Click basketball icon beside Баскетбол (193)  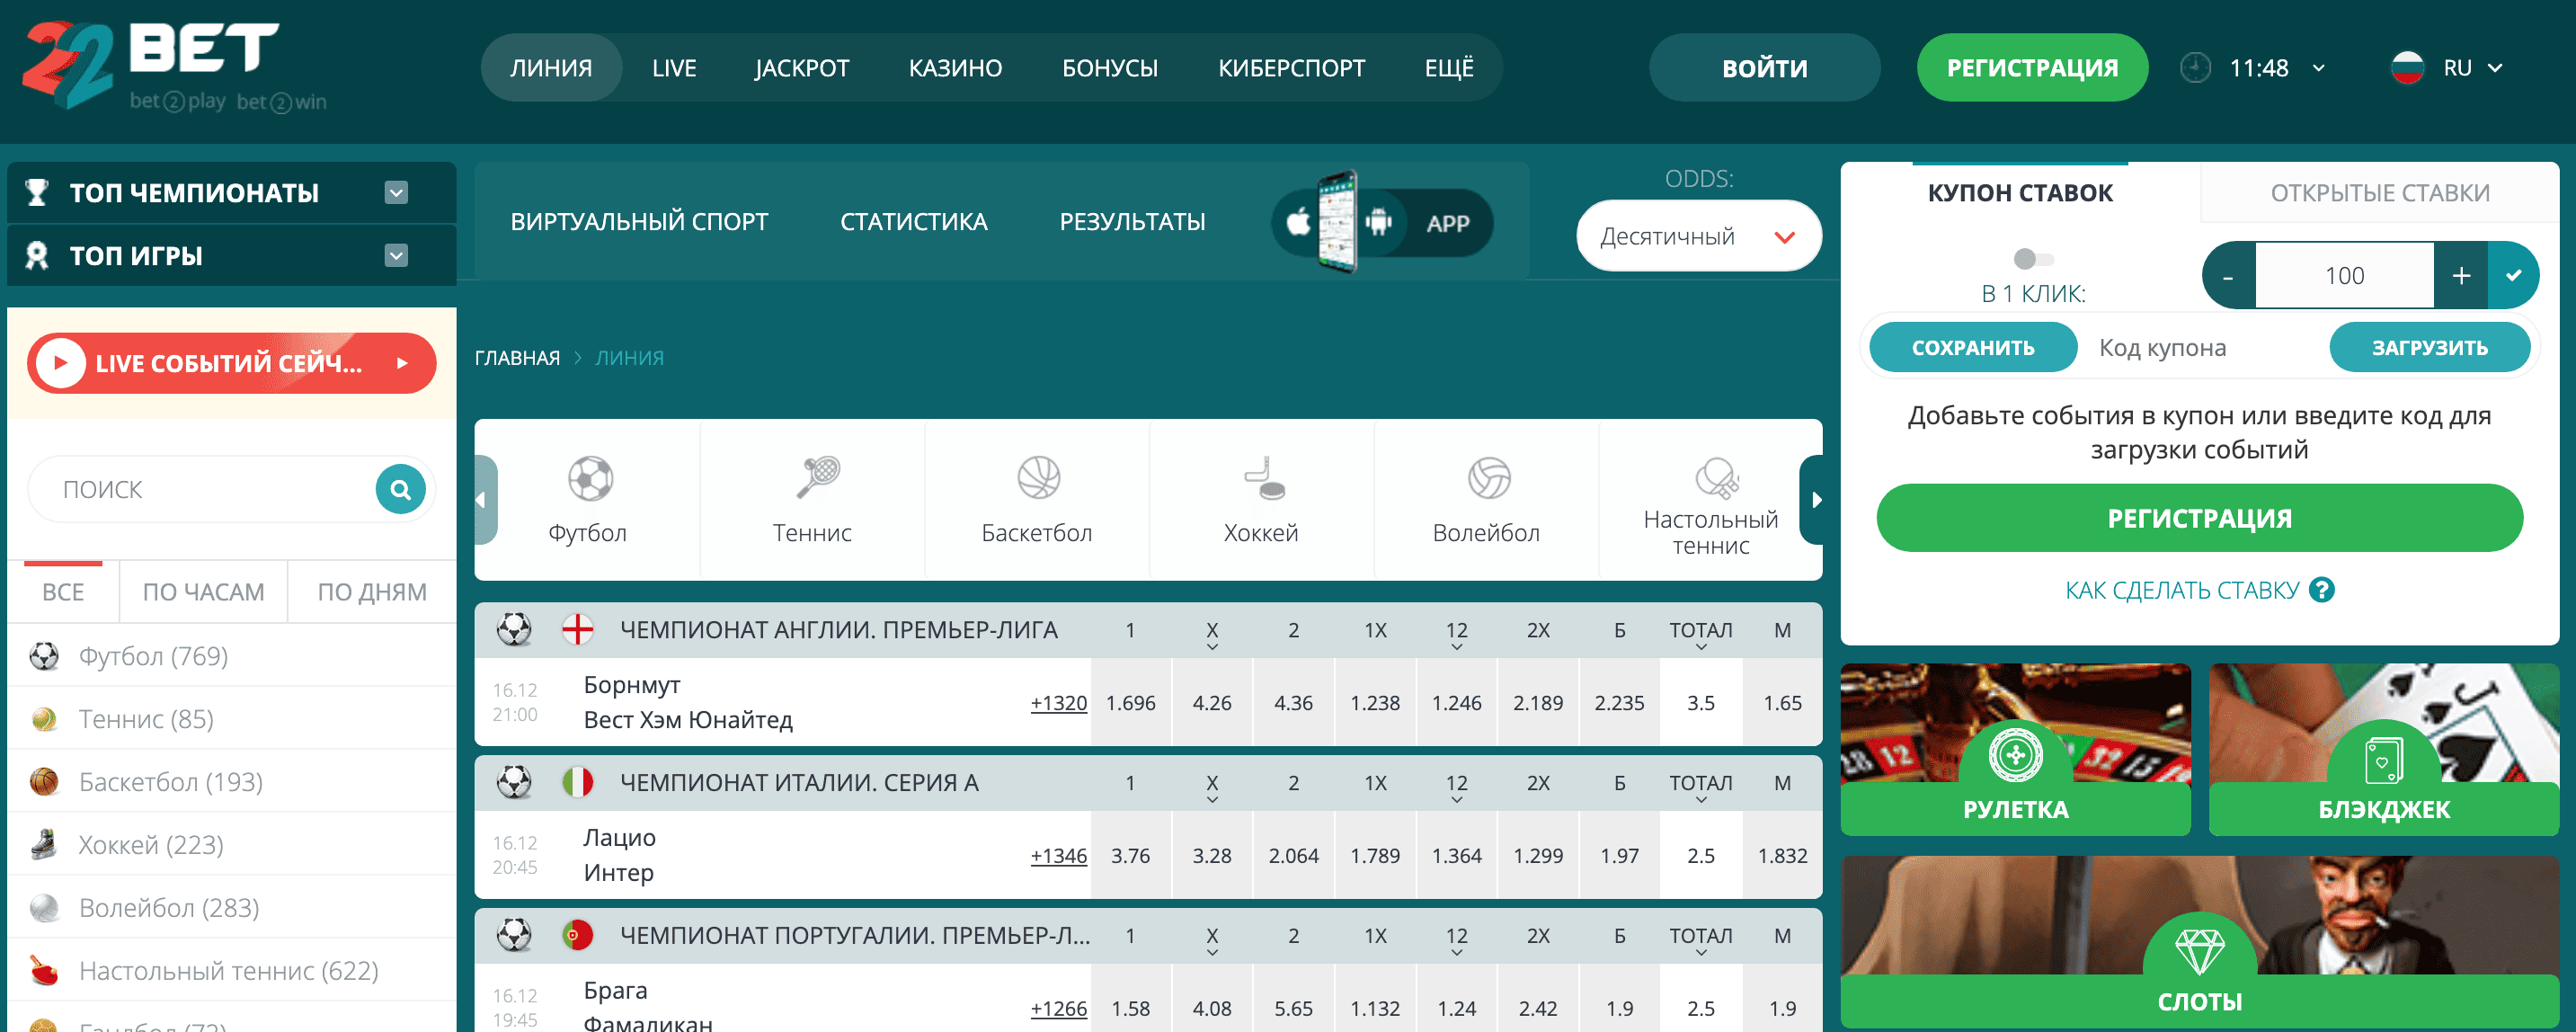click(x=44, y=782)
